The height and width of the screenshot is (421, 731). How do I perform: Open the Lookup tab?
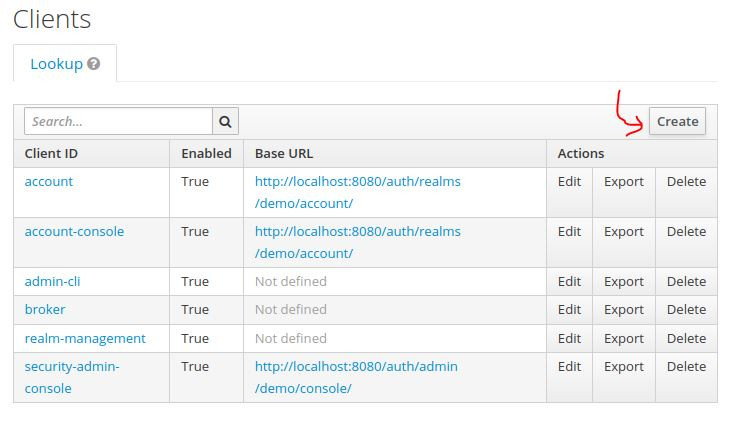pyautogui.click(x=57, y=64)
